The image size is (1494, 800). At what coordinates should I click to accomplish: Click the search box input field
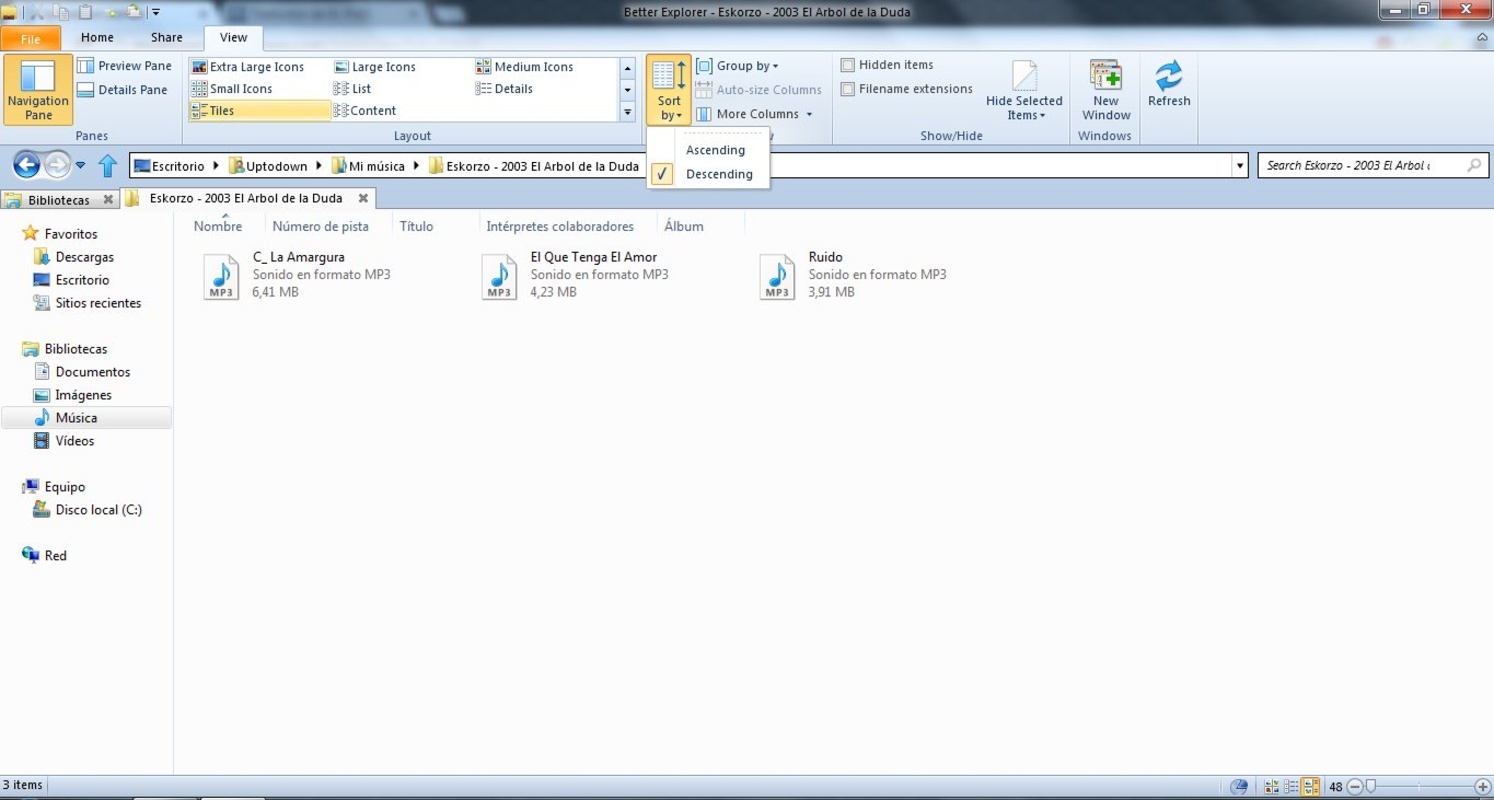coord(1360,166)
